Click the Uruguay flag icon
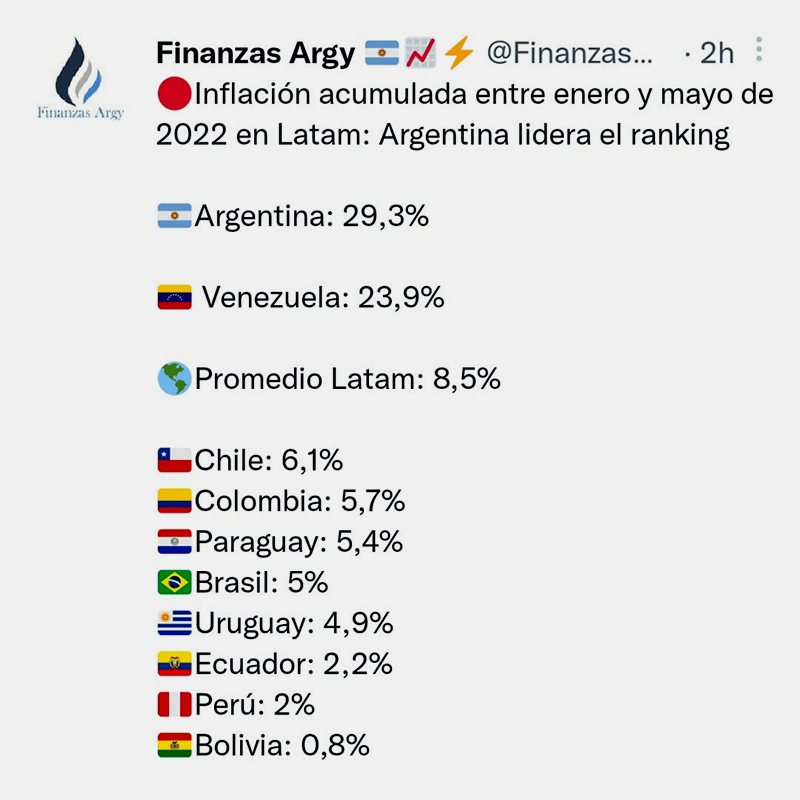This screenshot has width=800, height=800. pyautogui.click(x=175, y=623)
